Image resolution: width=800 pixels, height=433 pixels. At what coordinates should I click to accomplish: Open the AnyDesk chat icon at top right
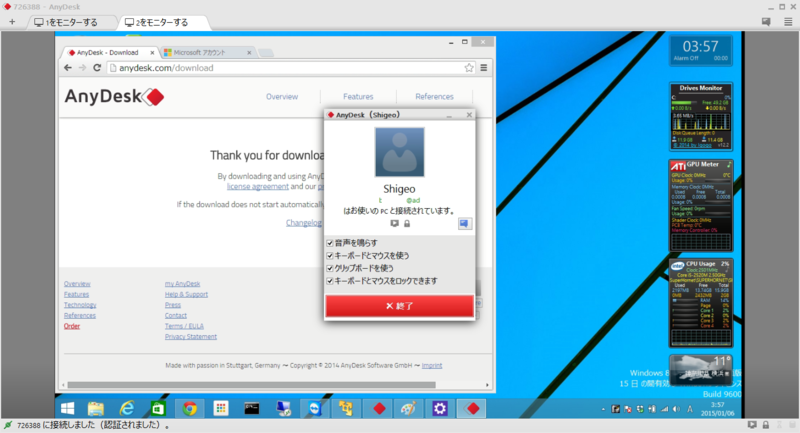click(x=766, y=21)
